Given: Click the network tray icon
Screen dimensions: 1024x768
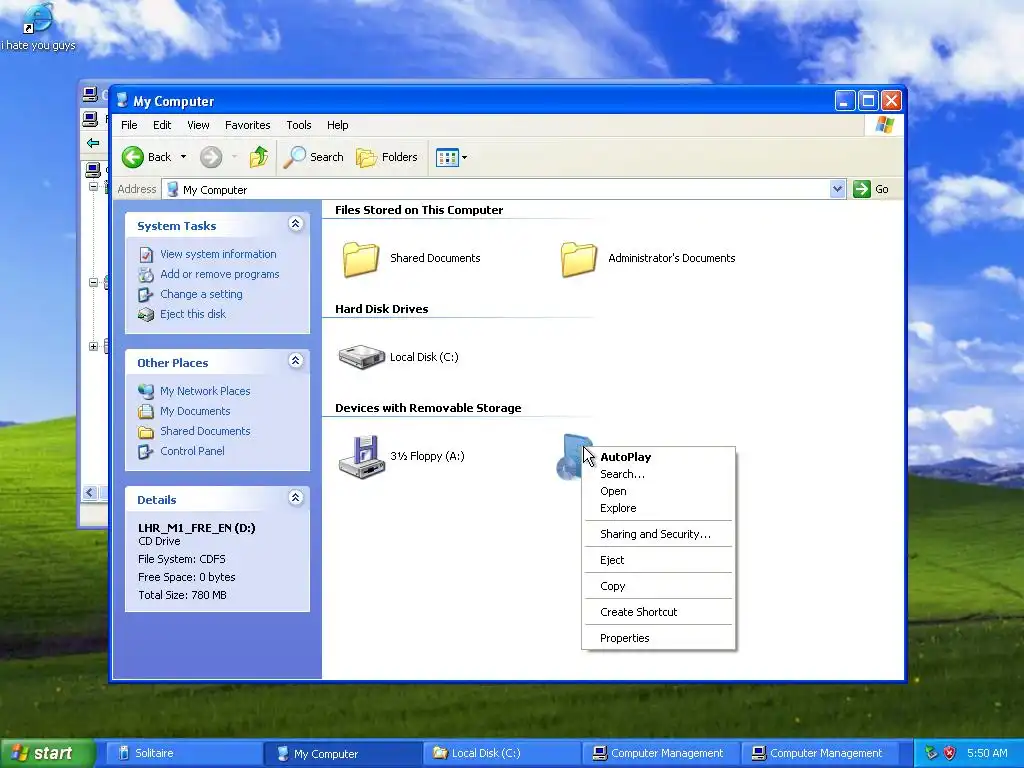Looking at the screenshot, I should tap(931, 753).
